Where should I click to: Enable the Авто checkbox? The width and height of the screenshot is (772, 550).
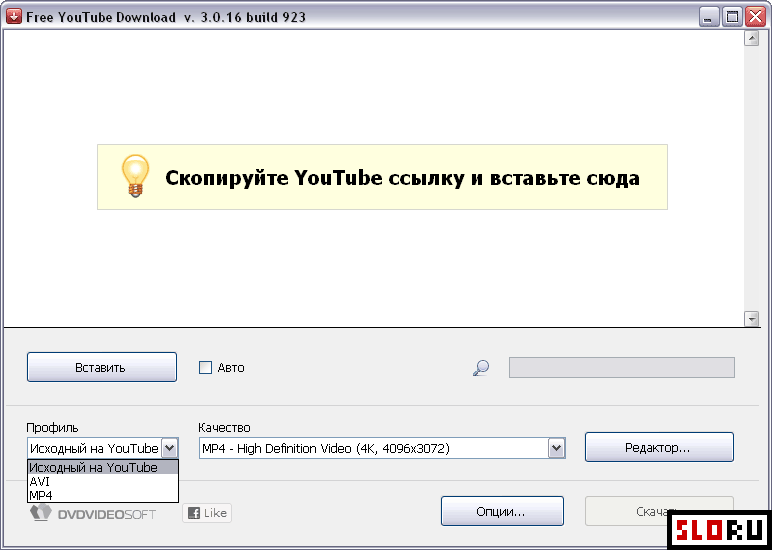click(205, 367)
